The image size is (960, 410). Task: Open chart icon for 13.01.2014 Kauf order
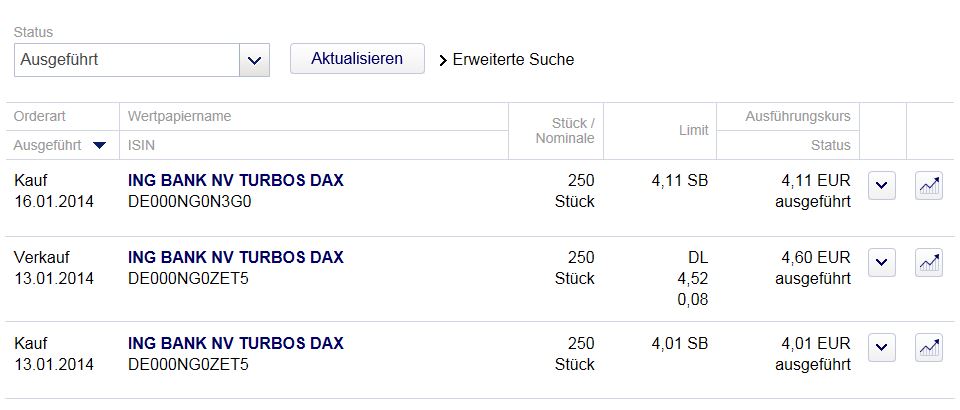pyautogui.click(x=929, y=348)
